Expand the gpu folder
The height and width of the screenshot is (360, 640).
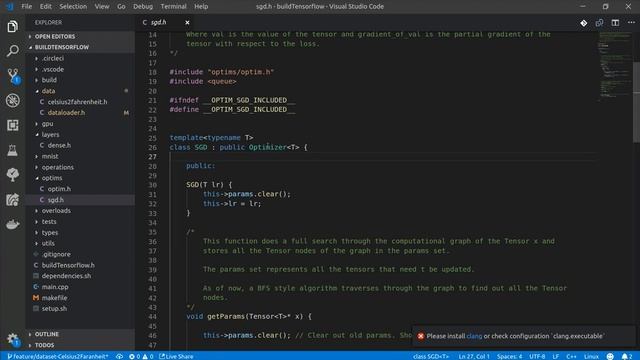point(80,124)
